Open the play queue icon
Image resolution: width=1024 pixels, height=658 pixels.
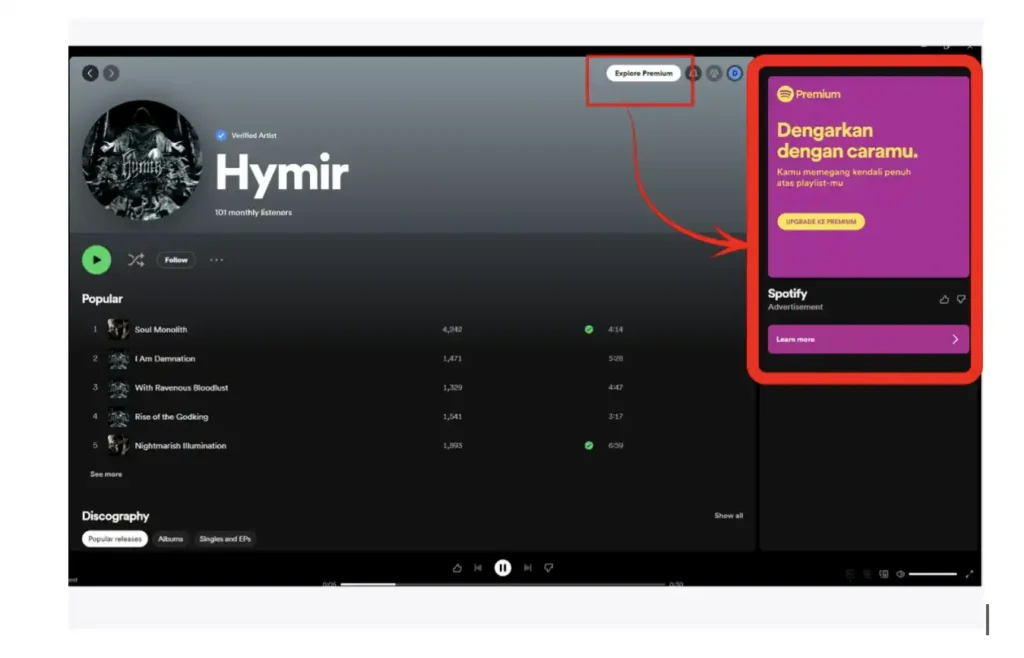(x=867, y=574)
